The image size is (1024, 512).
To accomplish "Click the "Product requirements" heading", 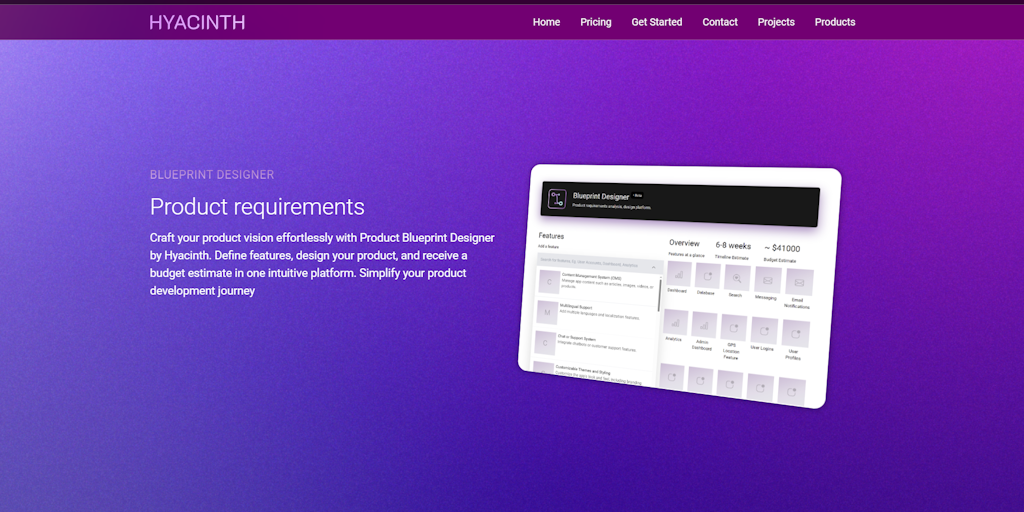I will click(257, 207).
